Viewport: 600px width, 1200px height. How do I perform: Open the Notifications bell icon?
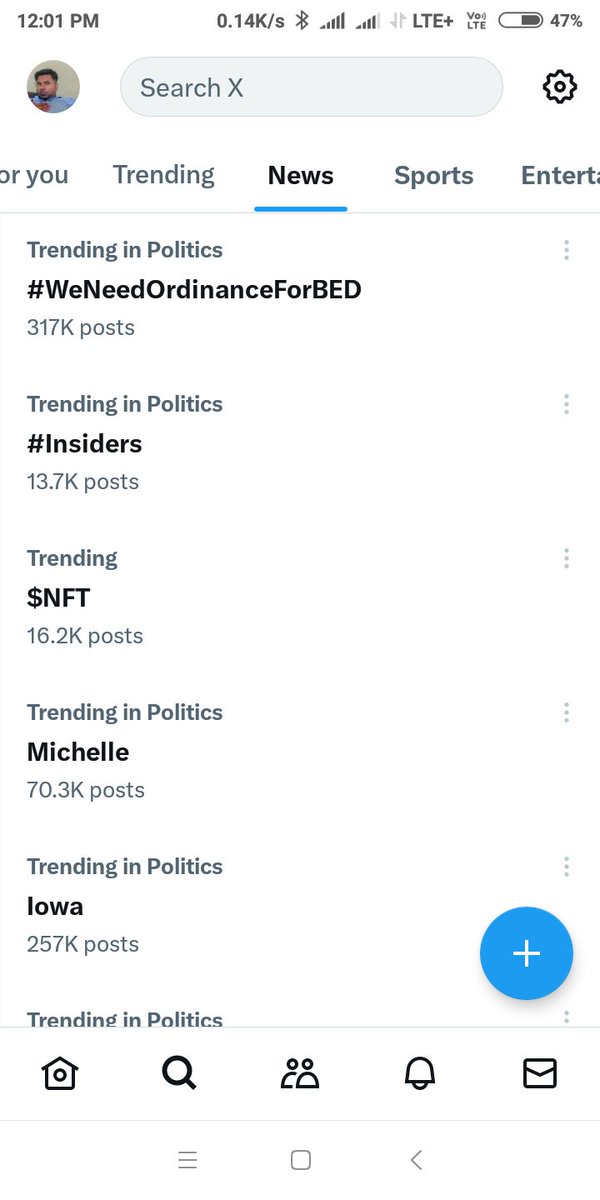pos(420,1073)
